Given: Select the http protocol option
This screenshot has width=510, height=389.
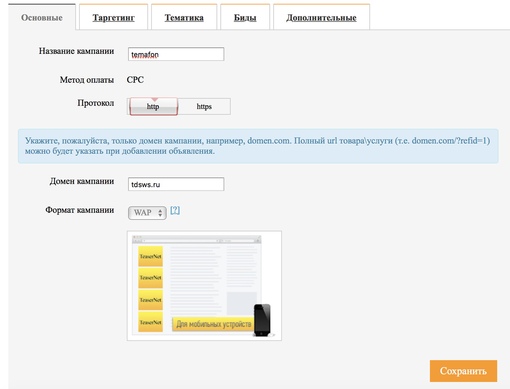Looking at the screenshot, I should [153, 107].
